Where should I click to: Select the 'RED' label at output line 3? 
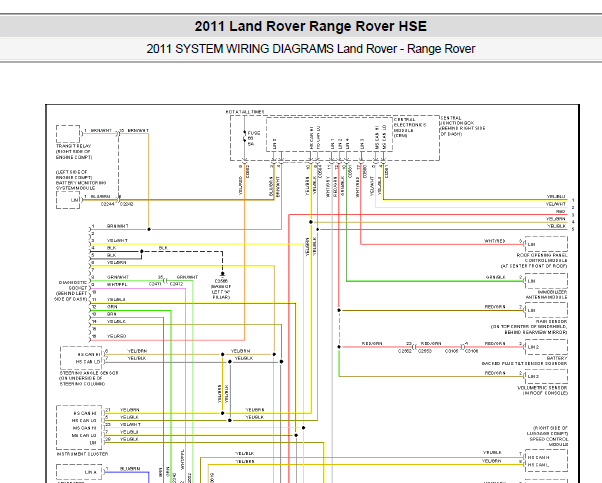[x=561, y=212]
